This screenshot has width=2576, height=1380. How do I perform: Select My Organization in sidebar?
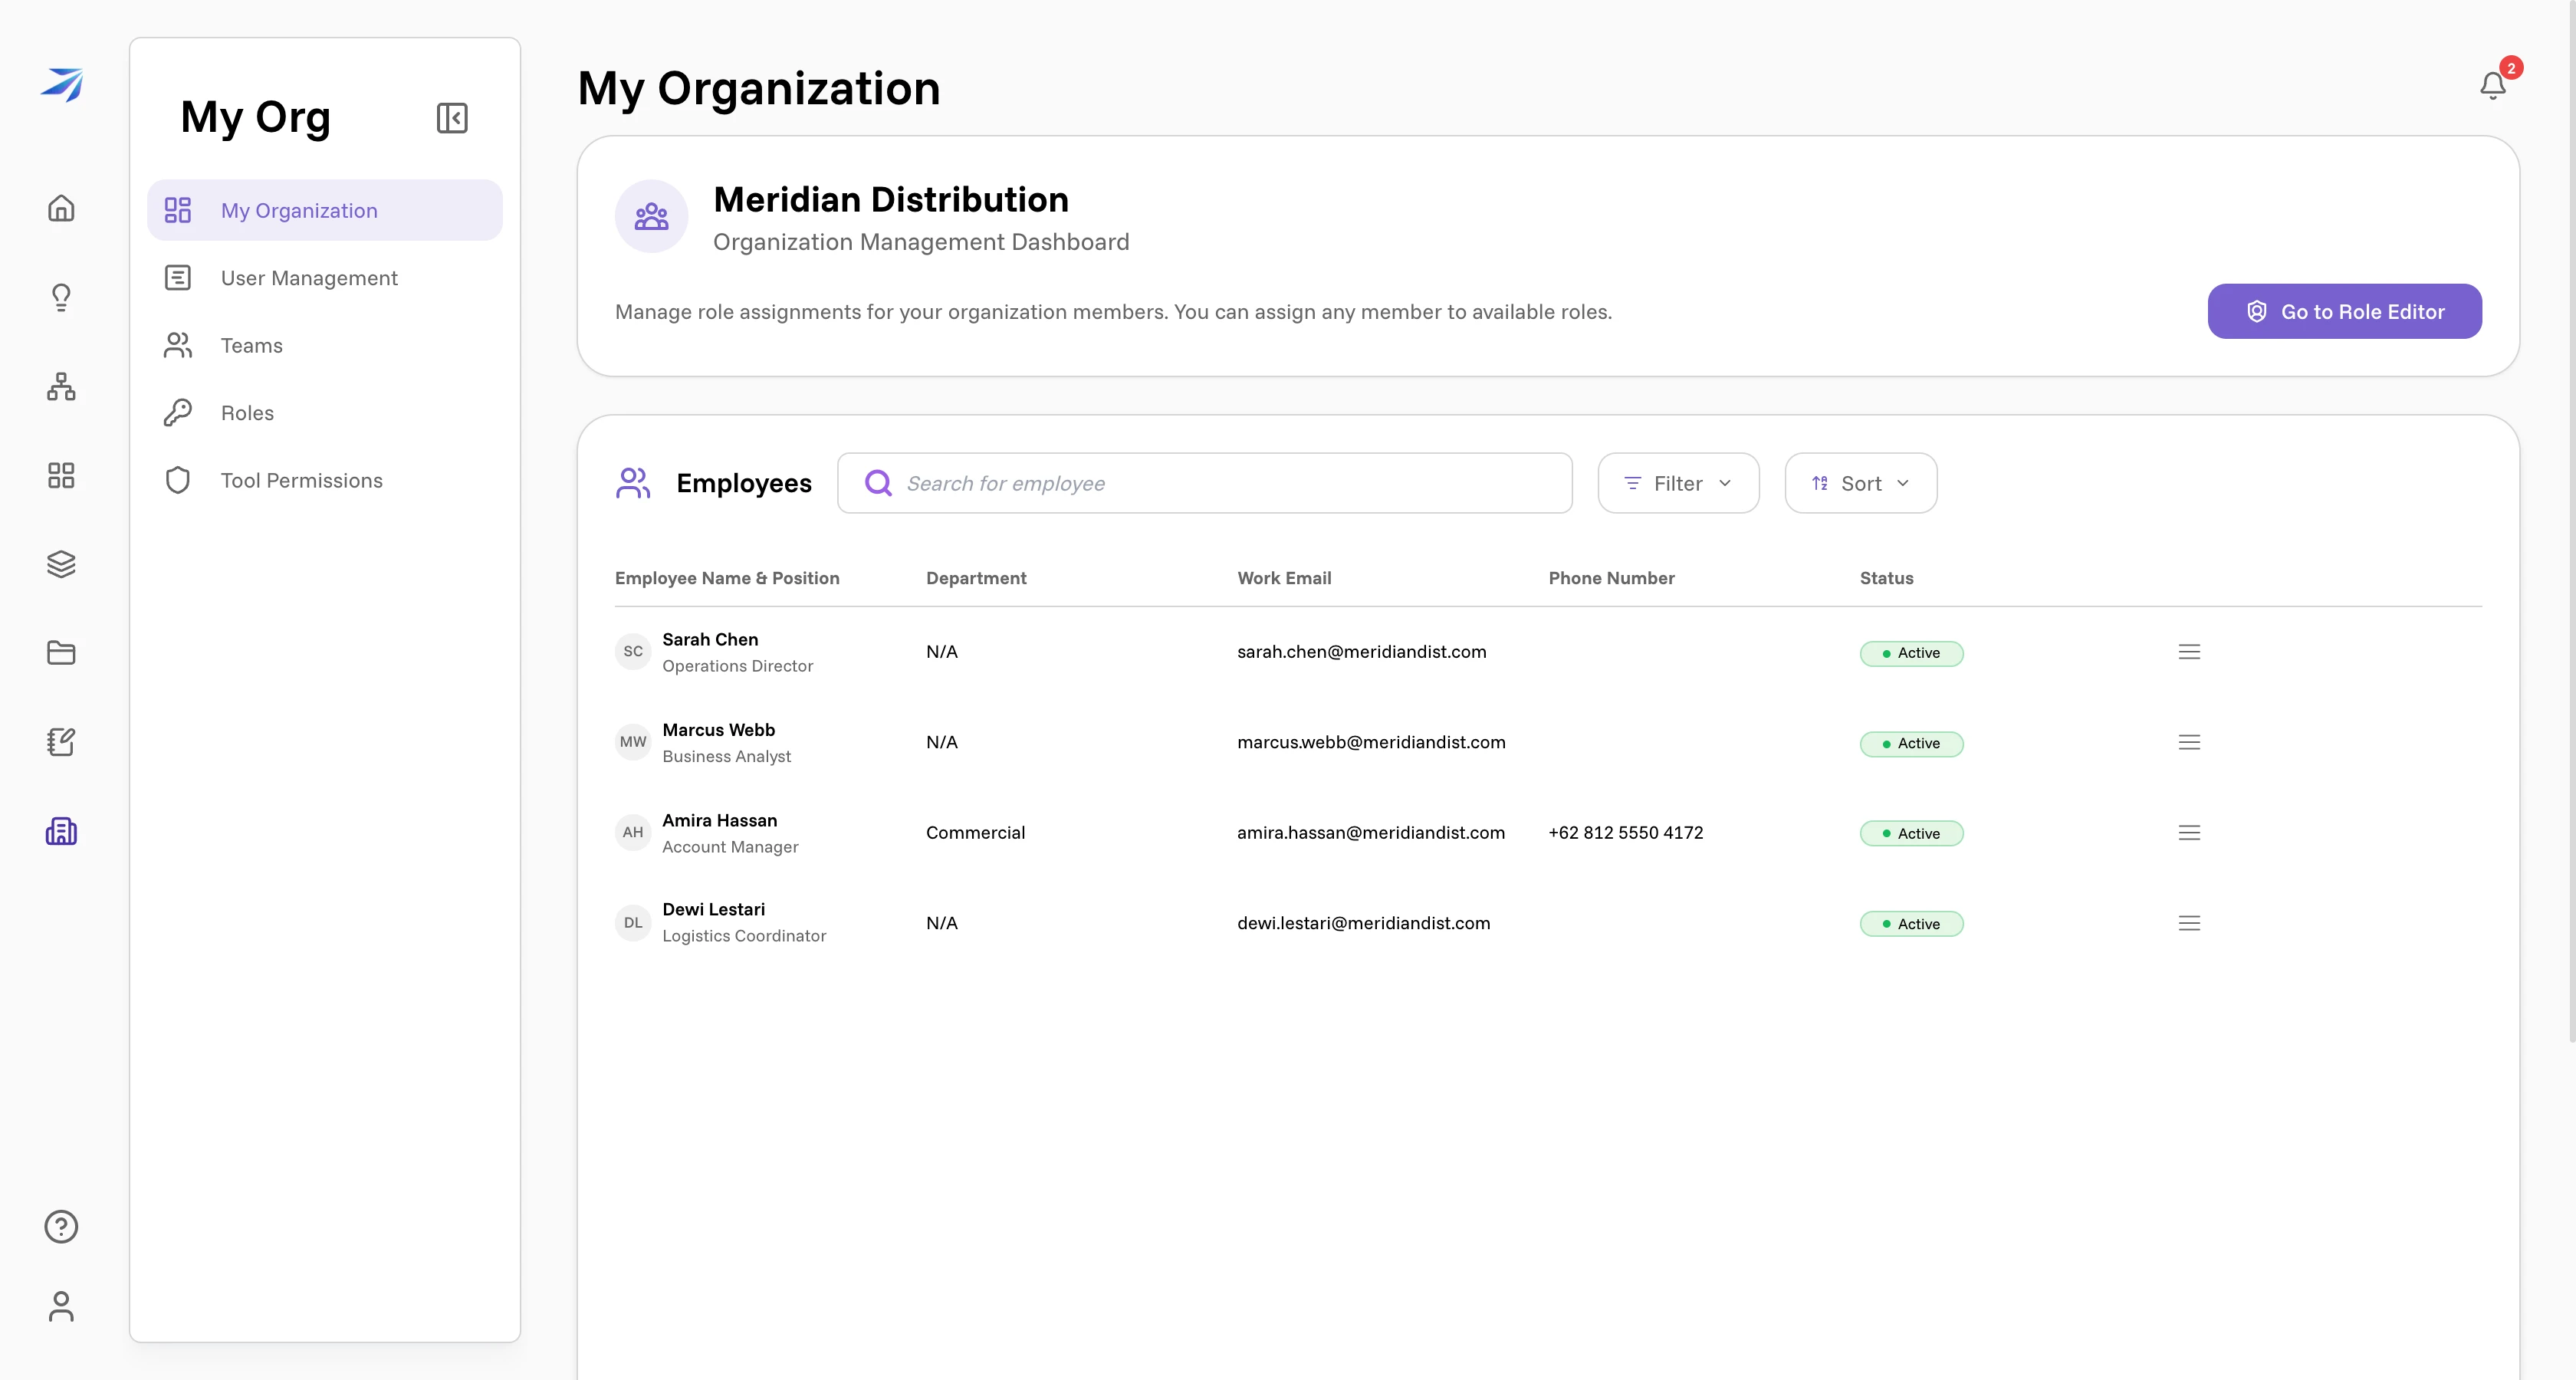point(325,210)
